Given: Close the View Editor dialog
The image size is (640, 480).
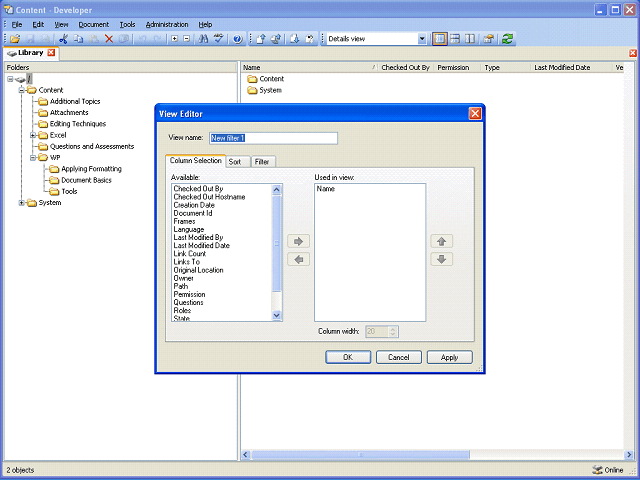Looking at the screenshot, I should pyautogui.click(x=475, y=114).
